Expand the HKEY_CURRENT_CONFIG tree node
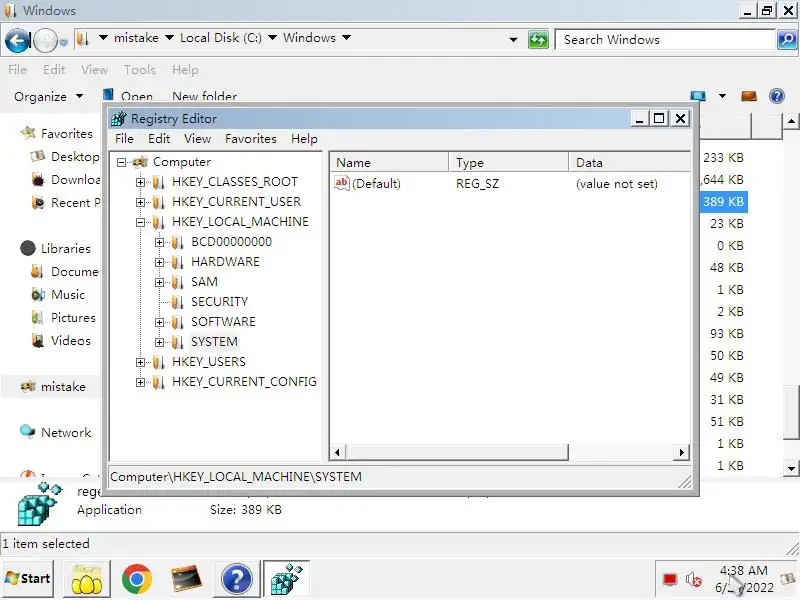The width and height of the screenshot is (800, 600). pyautogui.click(x=140, y=382)
